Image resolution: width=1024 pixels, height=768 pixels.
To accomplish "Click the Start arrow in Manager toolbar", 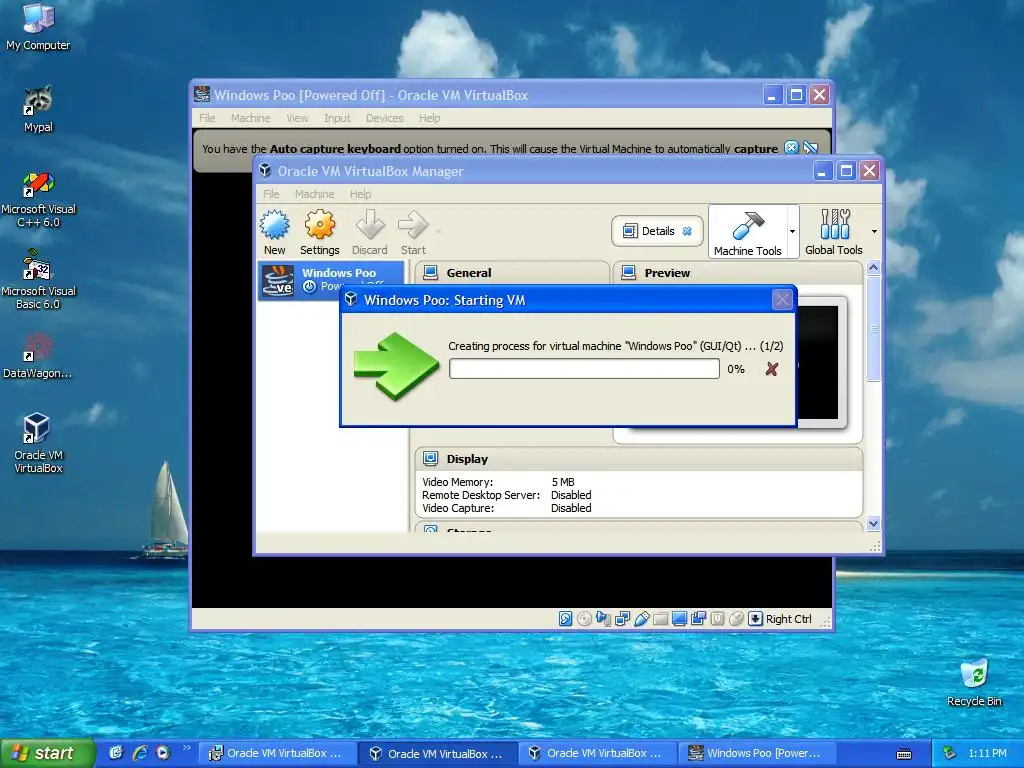I will [x=413, y=232].
